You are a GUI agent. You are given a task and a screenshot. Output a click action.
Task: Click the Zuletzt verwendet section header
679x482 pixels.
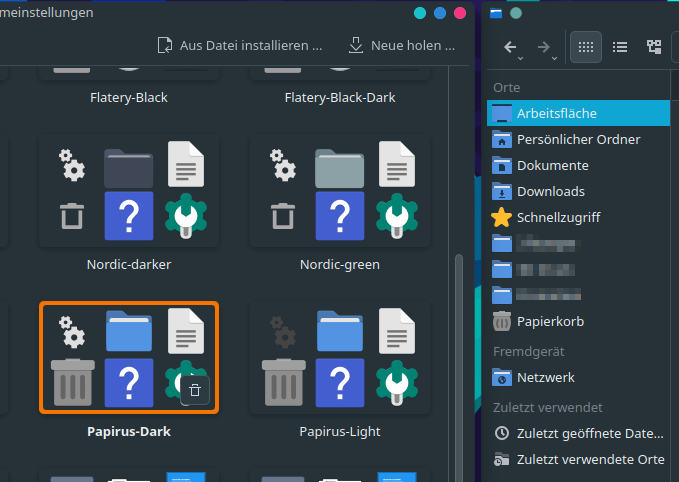547,408
